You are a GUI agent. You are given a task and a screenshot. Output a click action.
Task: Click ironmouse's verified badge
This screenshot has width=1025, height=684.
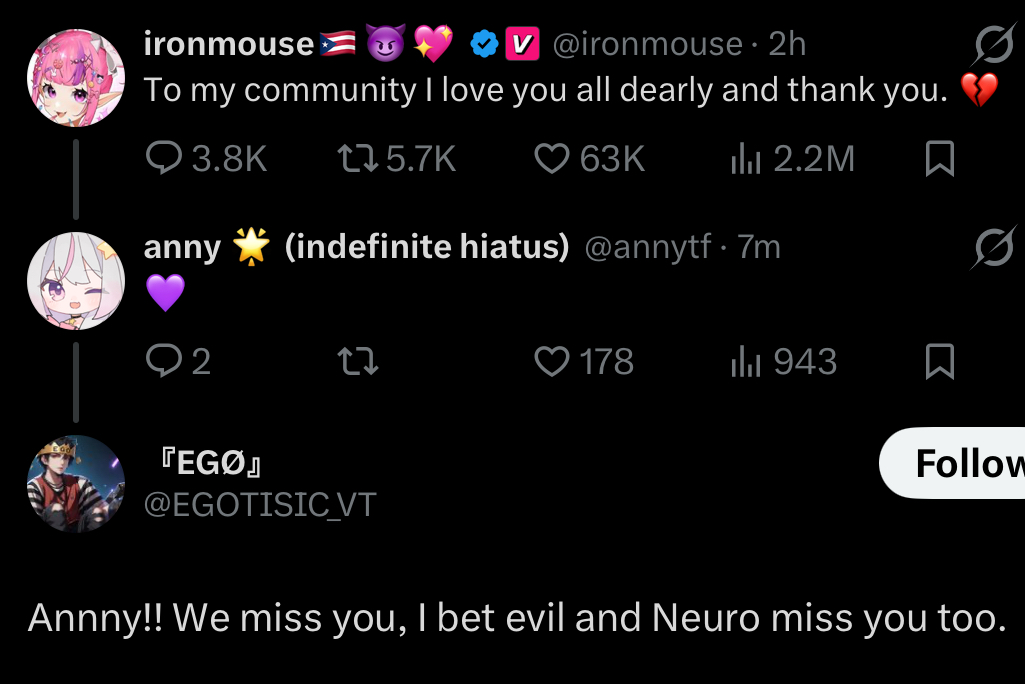[x=485, y=44]
